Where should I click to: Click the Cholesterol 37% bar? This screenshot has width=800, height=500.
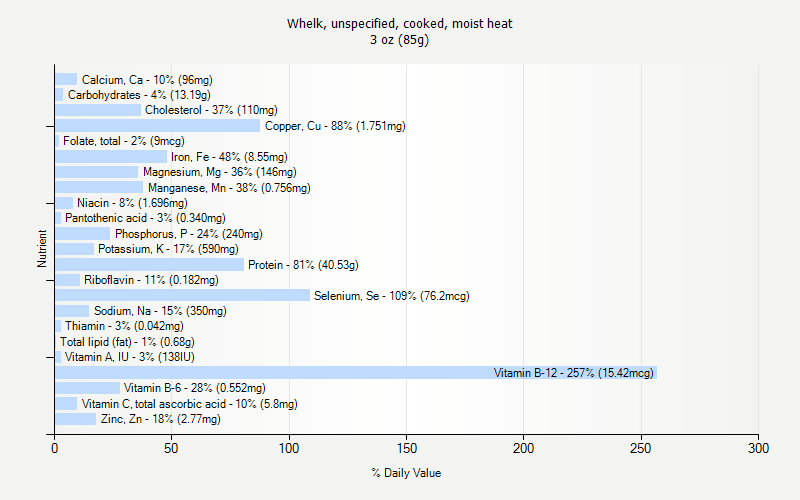[x=98, y=110]
